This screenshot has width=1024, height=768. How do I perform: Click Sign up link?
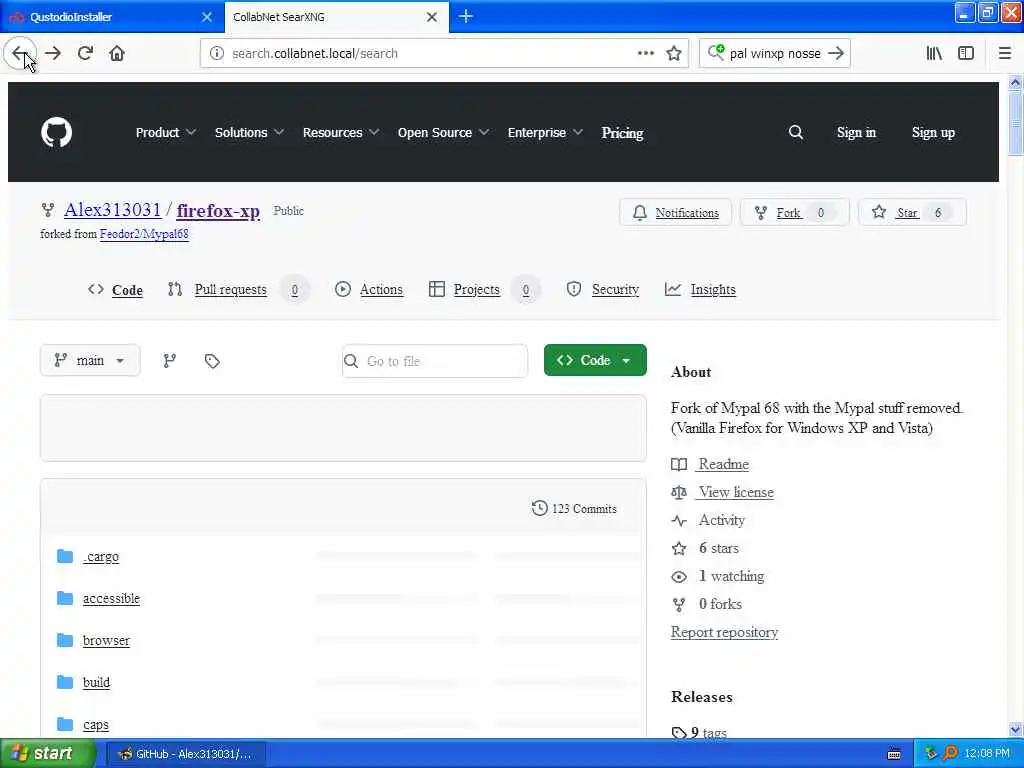933,133
